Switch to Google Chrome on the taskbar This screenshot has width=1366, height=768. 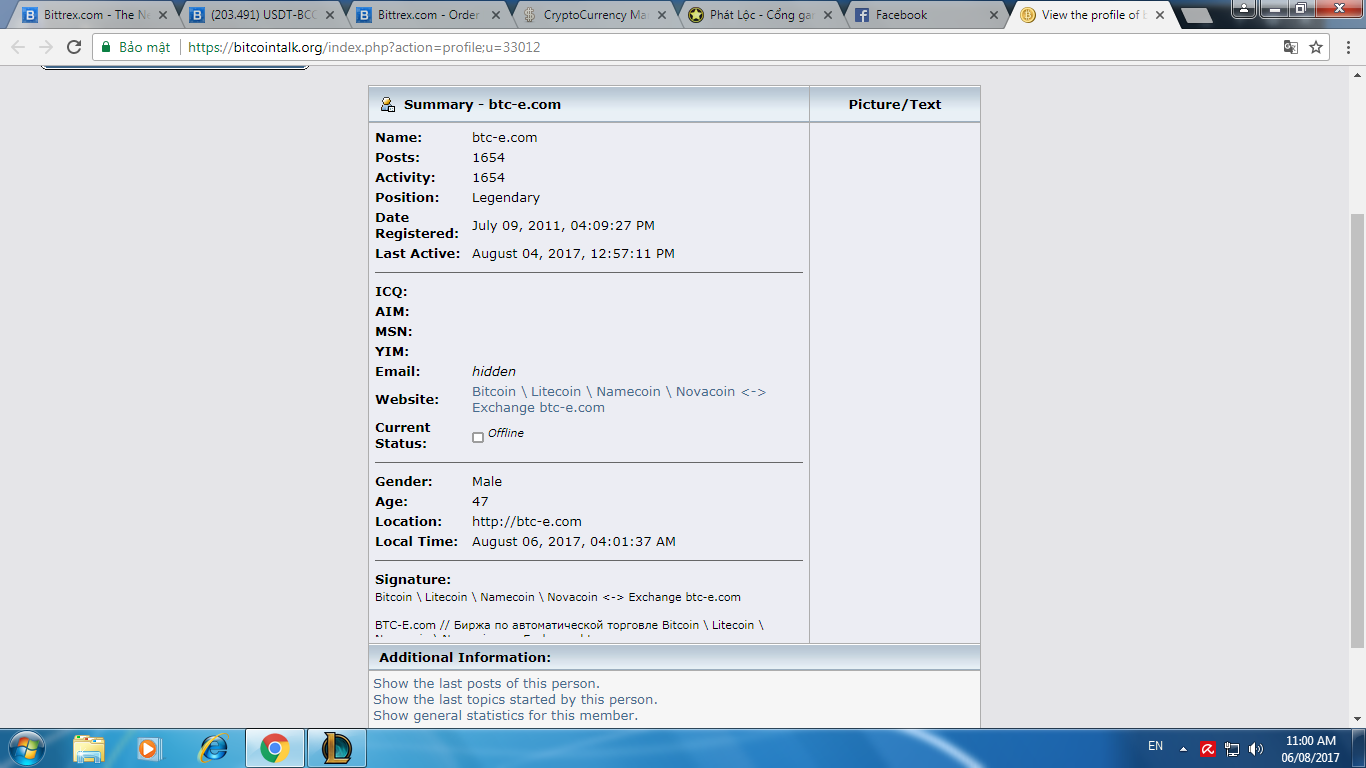tap(275, 748)
